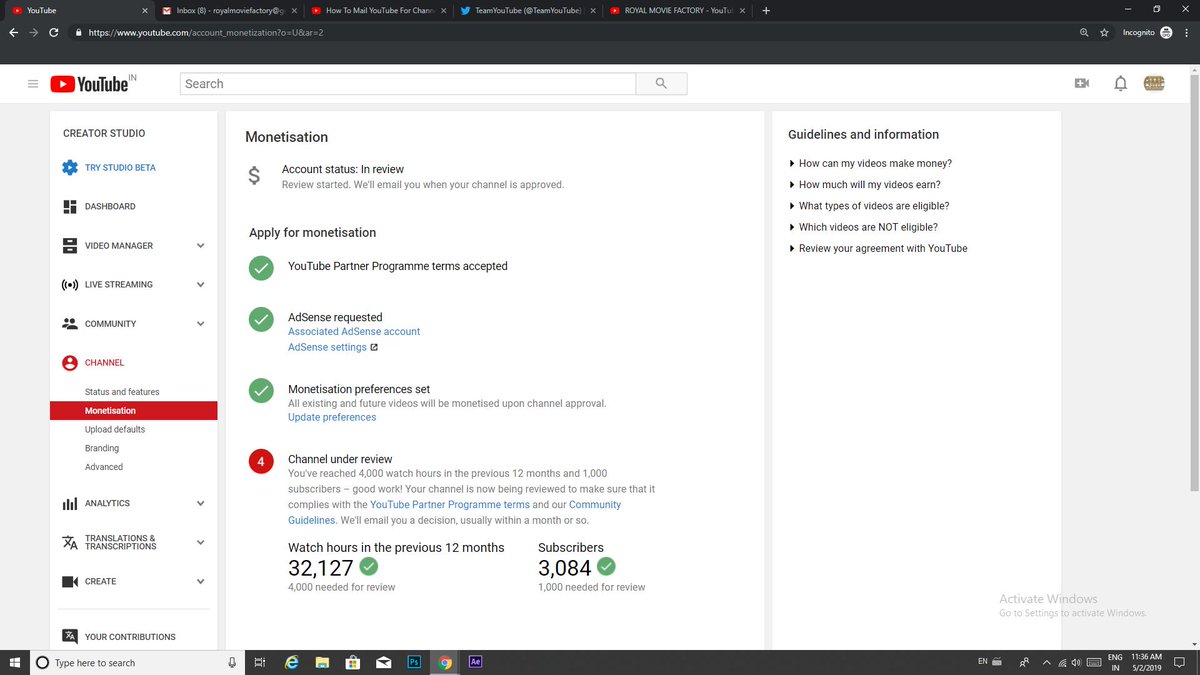Expand the Community section
Screen dimensions: 1200x675
200,324
